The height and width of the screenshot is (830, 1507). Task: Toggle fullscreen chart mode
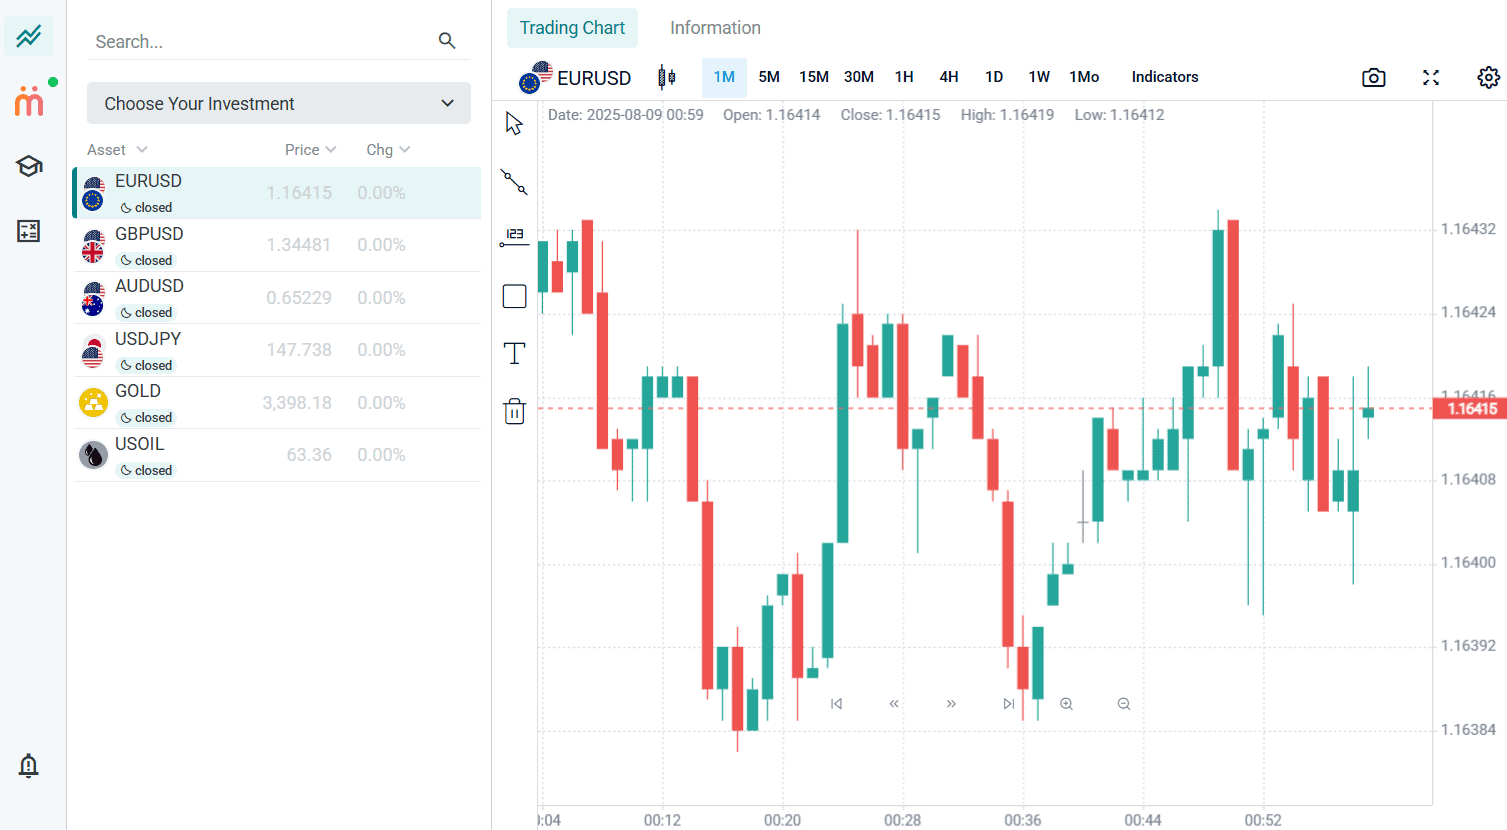pos(1430,77)
